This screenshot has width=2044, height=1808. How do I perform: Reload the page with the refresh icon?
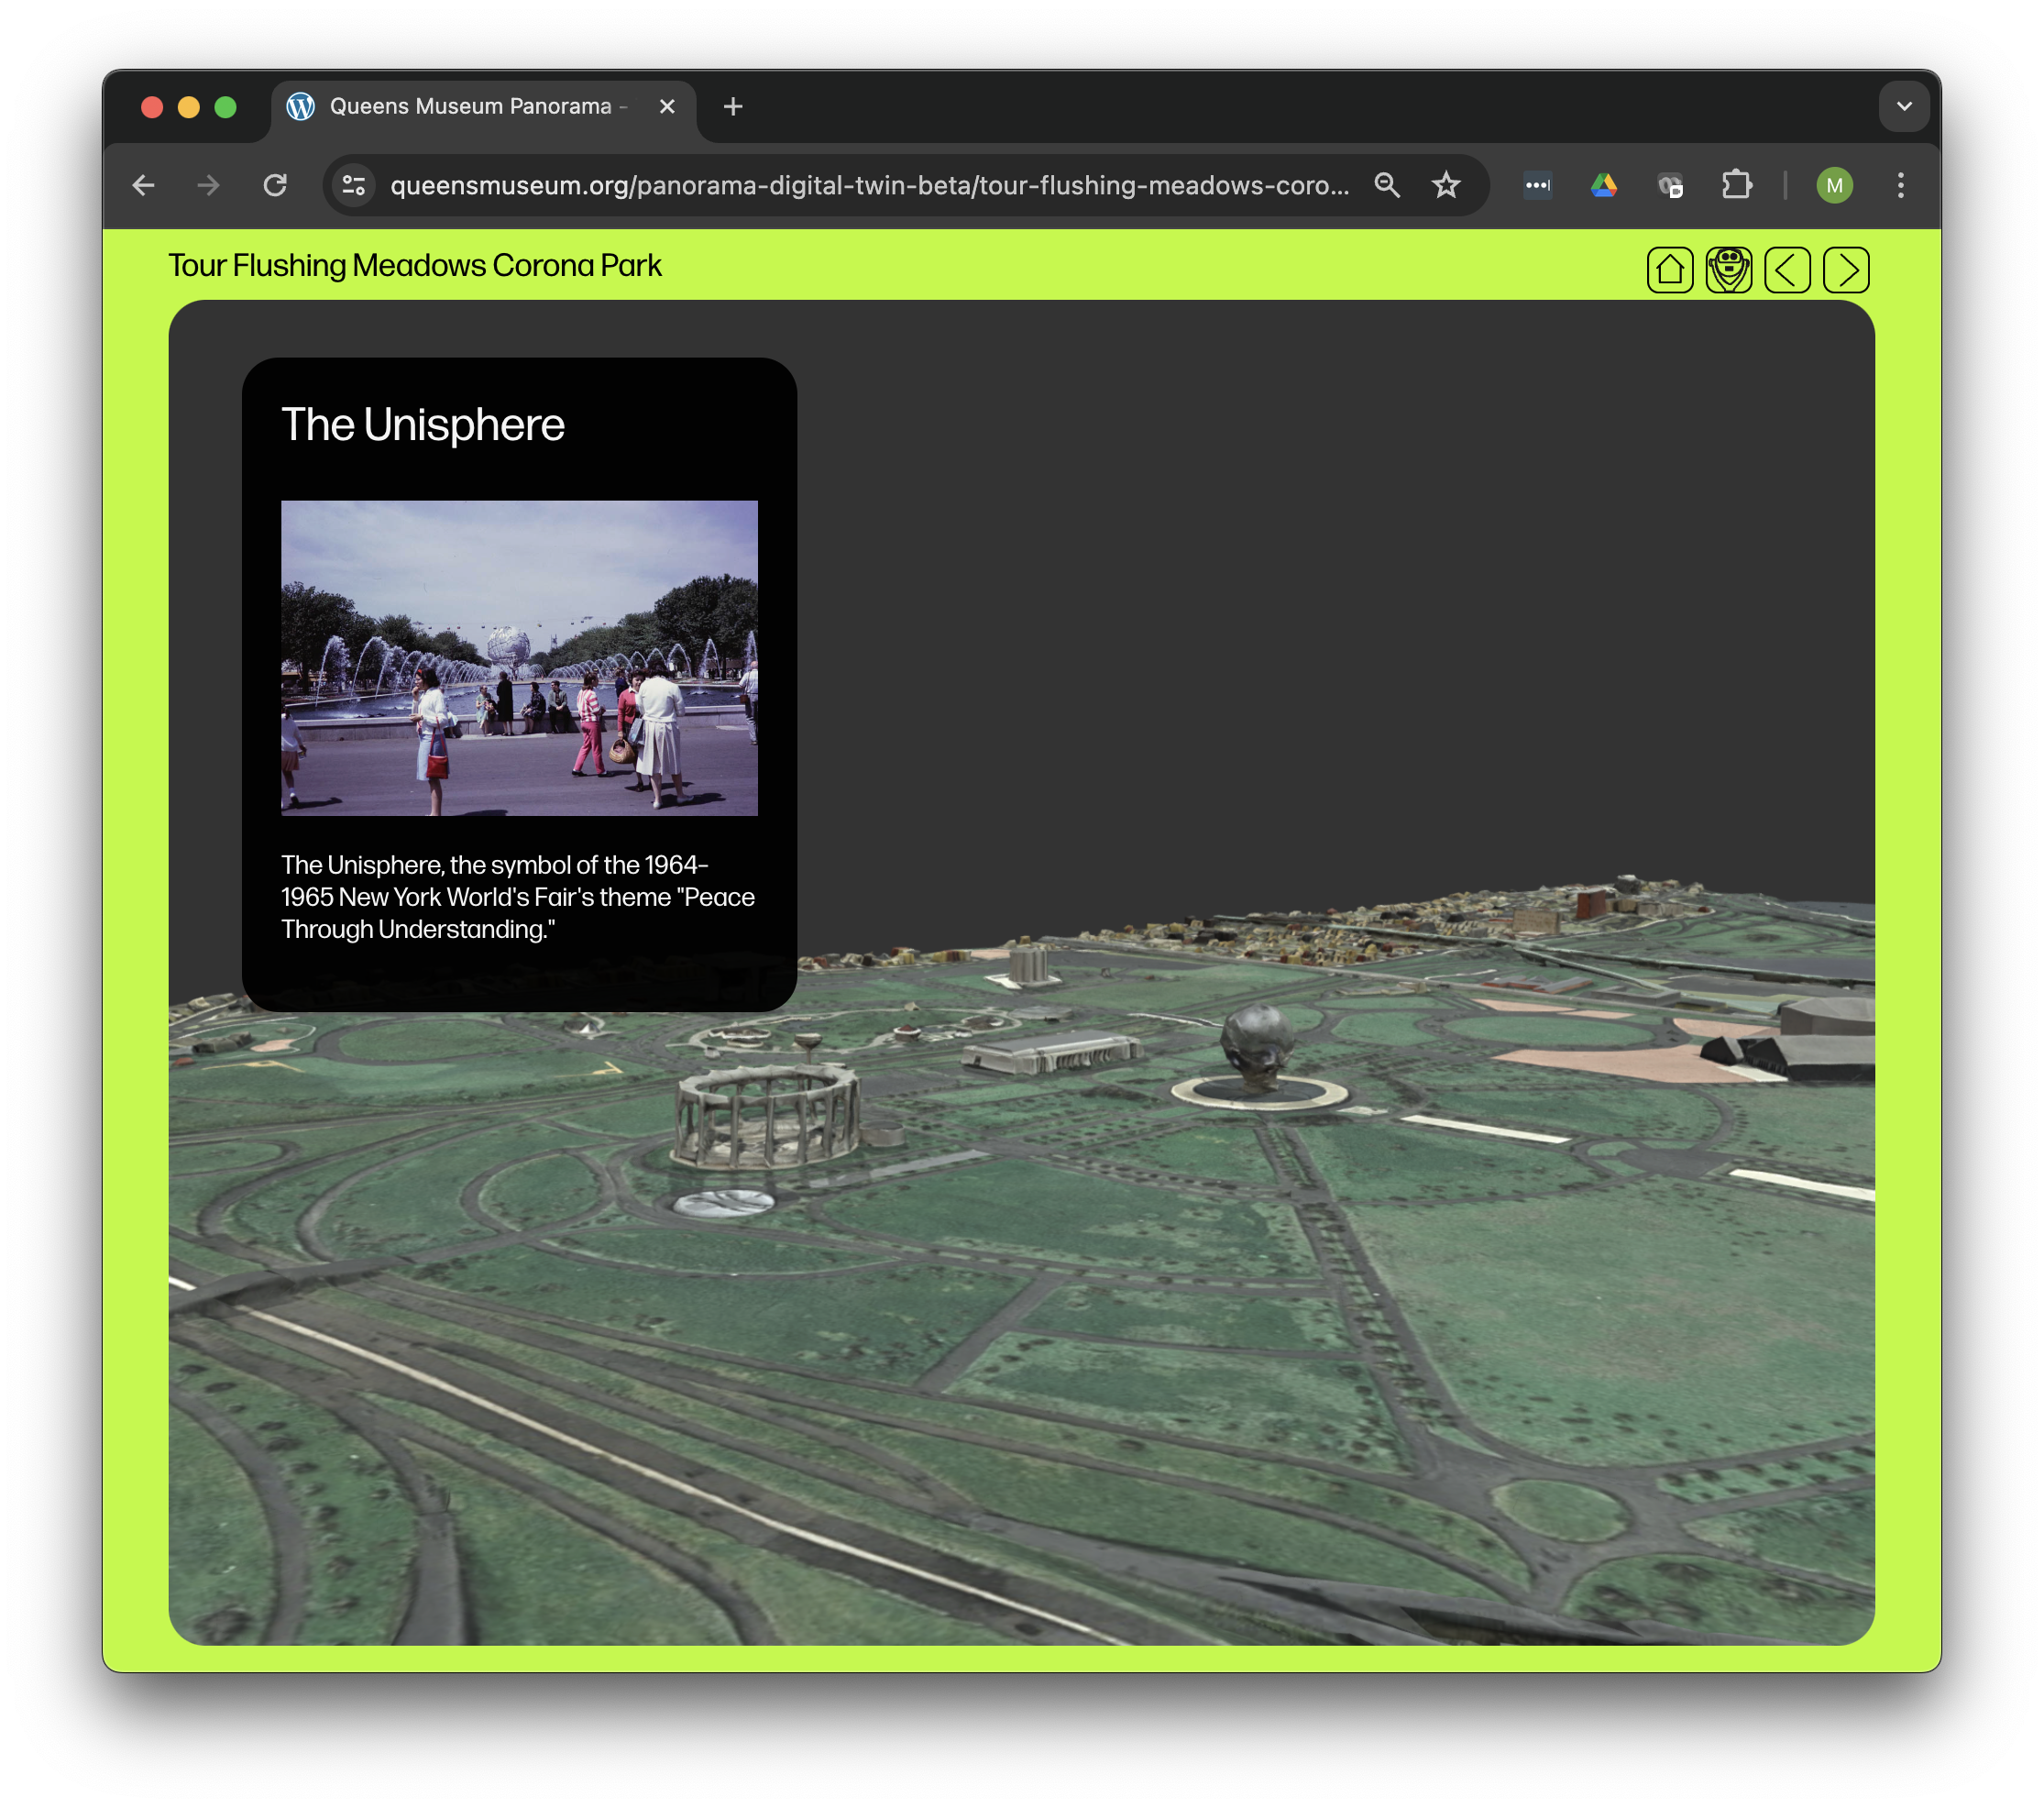(x=275, y=185)
